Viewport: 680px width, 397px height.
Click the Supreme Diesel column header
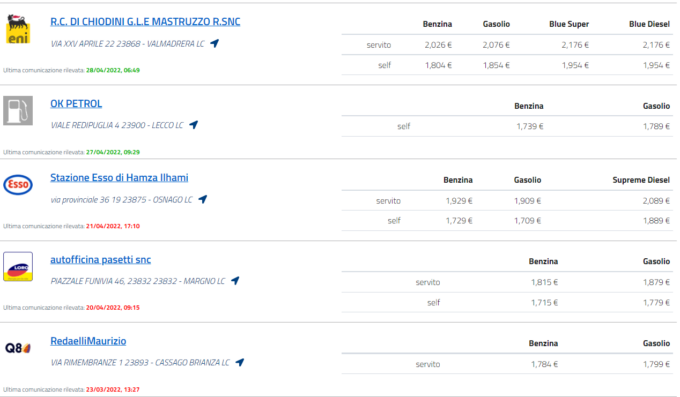pos(641,180)
